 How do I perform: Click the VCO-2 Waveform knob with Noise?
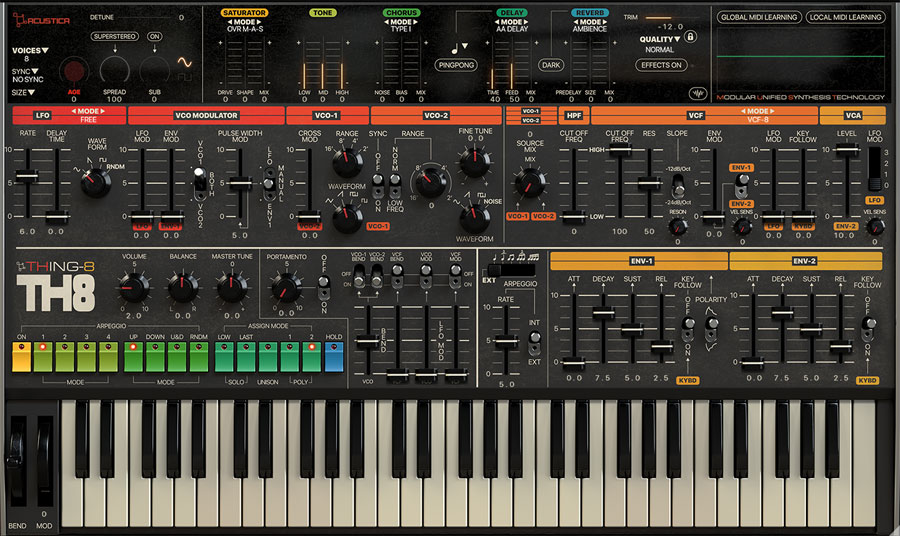tap(475, 218)
